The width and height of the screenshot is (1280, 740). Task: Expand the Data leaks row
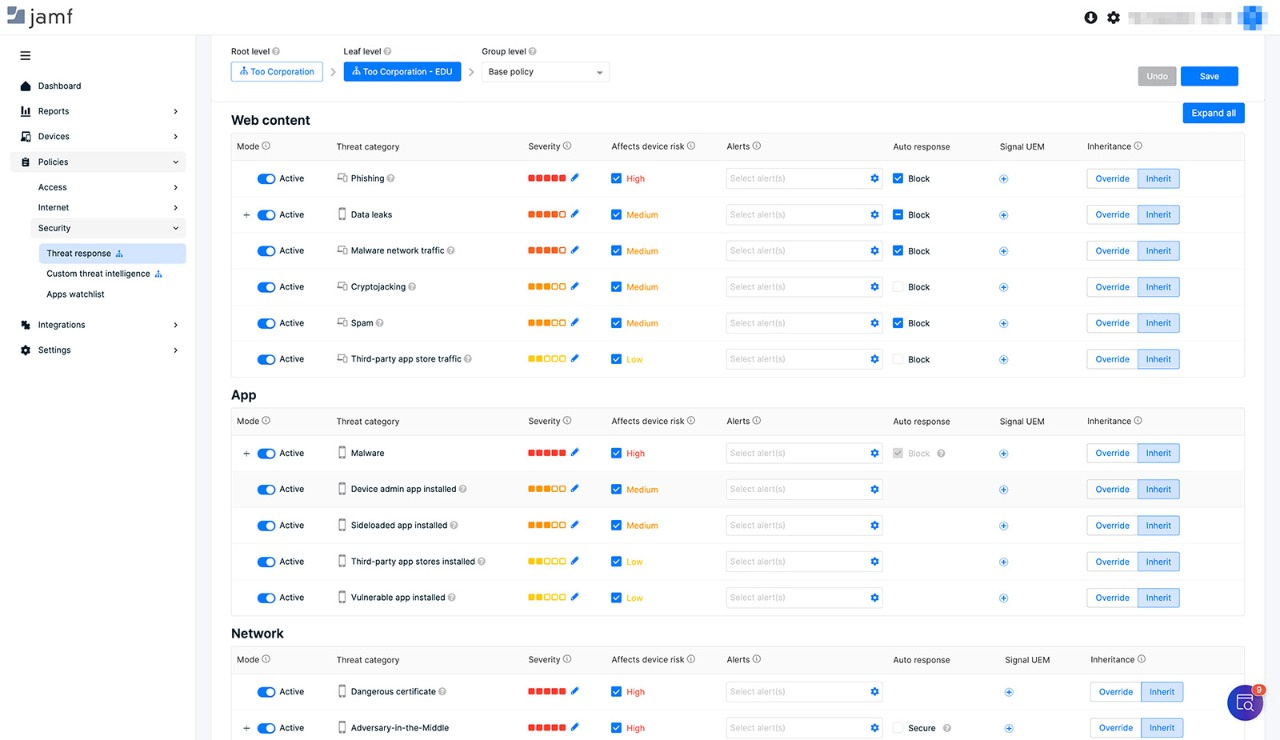coord(246,215)
